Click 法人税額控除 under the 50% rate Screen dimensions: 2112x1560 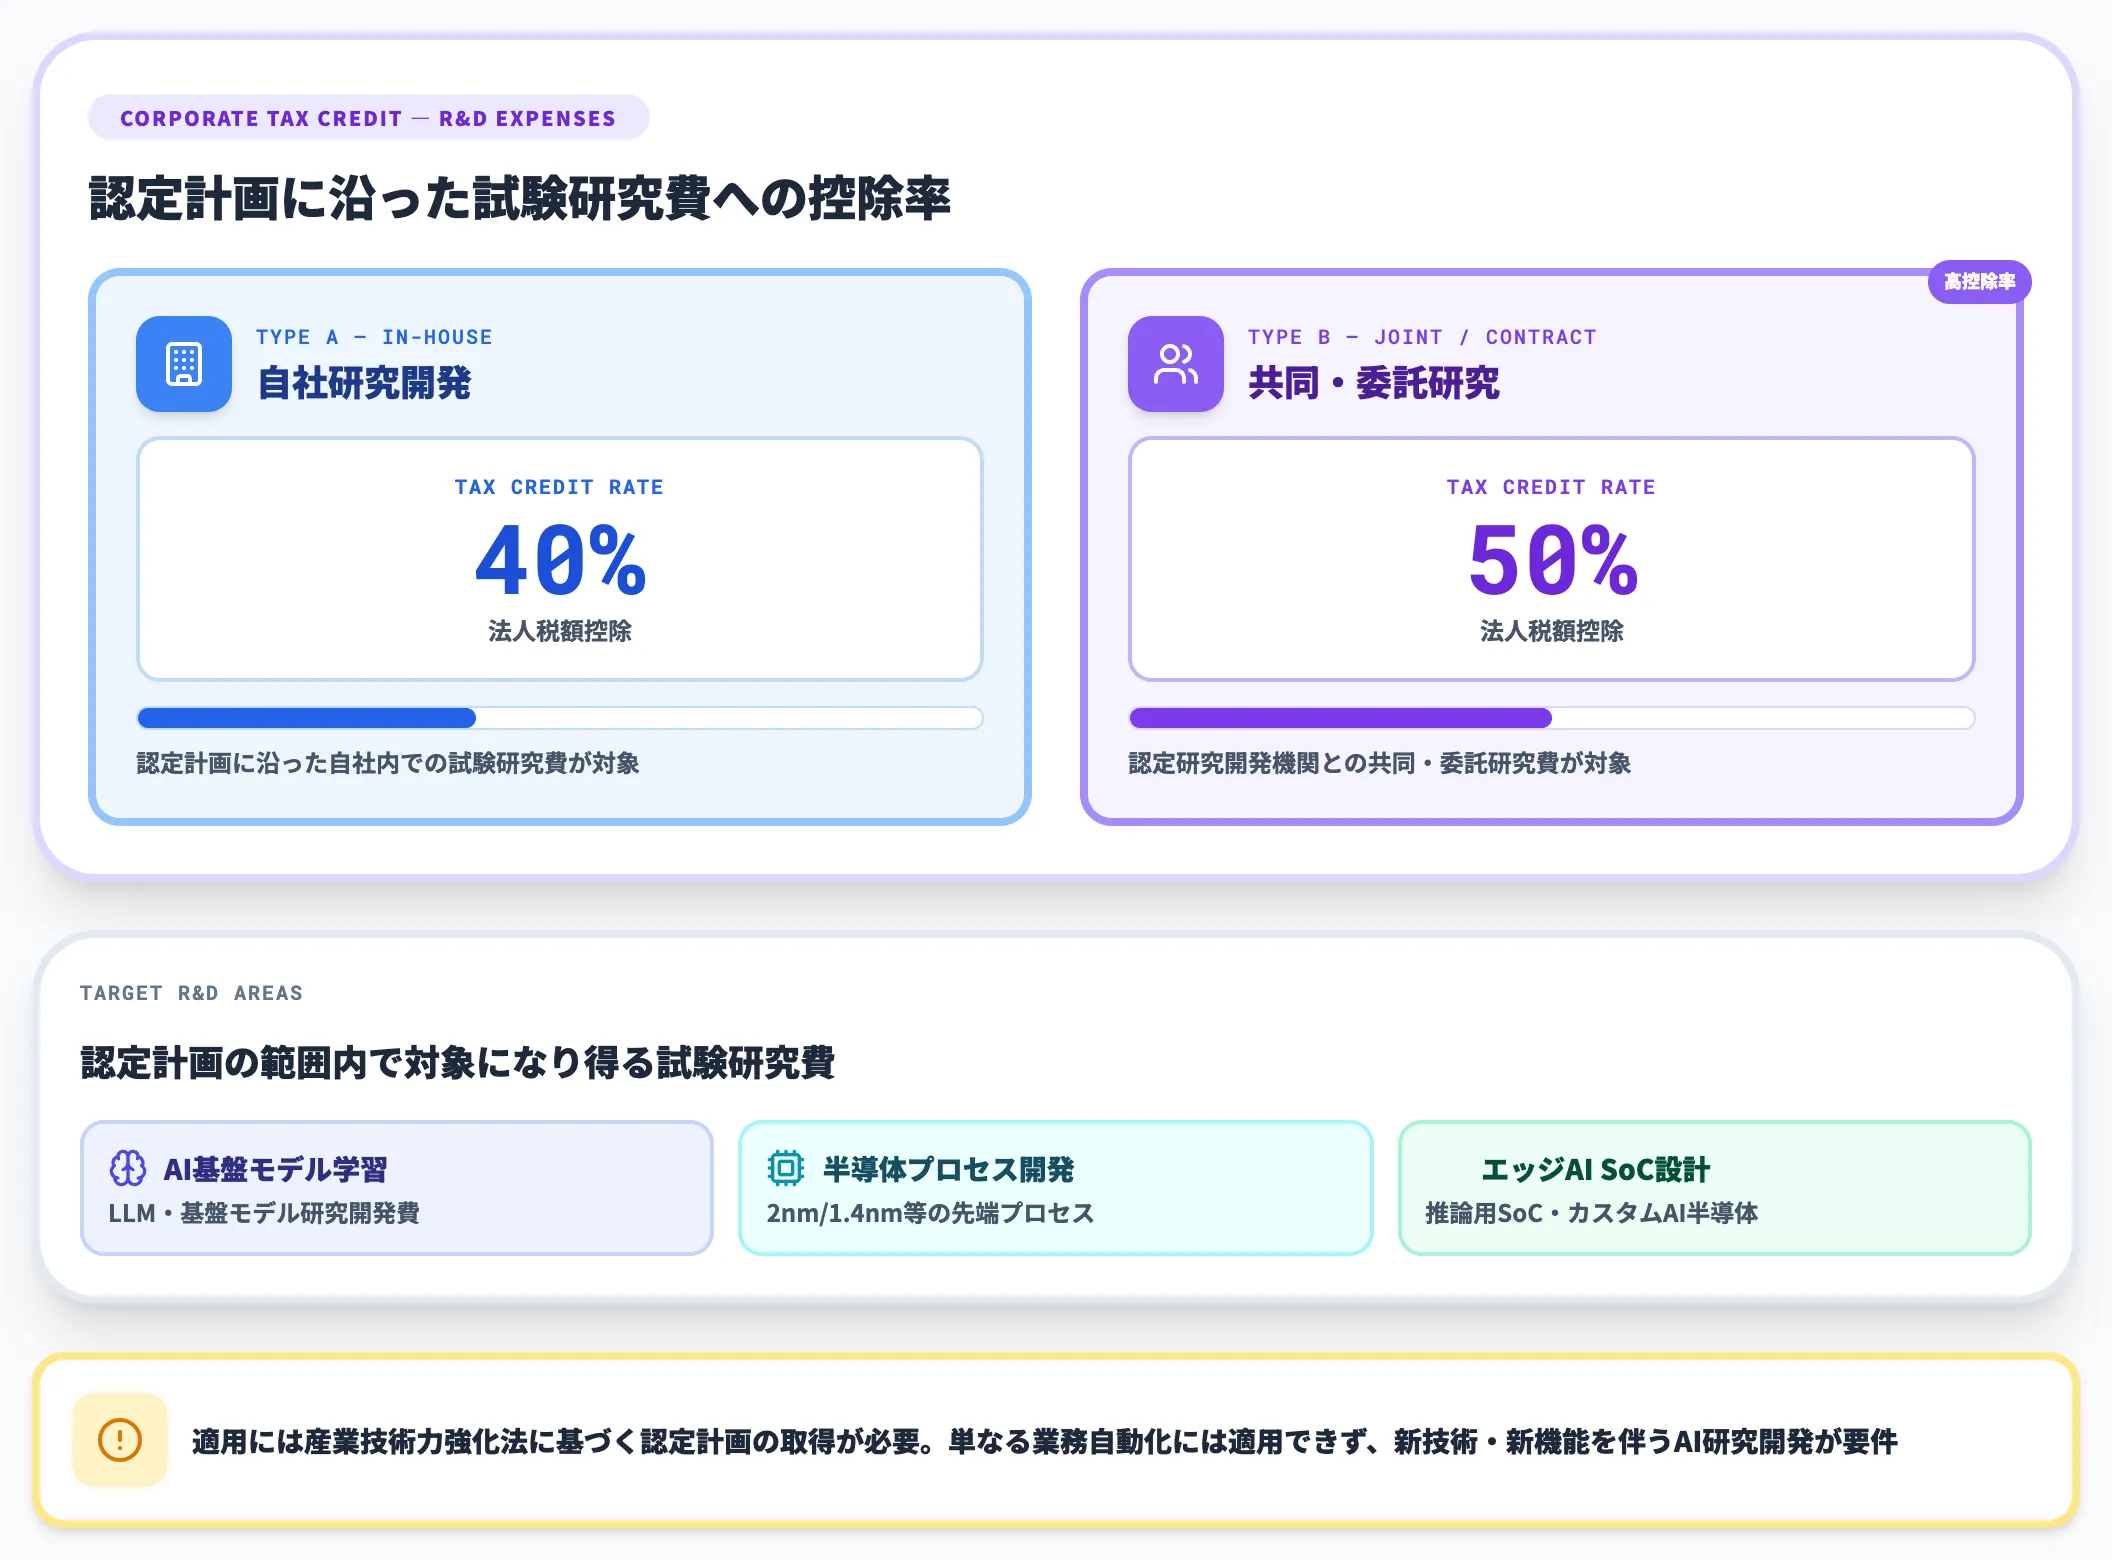coord(1552,631)
